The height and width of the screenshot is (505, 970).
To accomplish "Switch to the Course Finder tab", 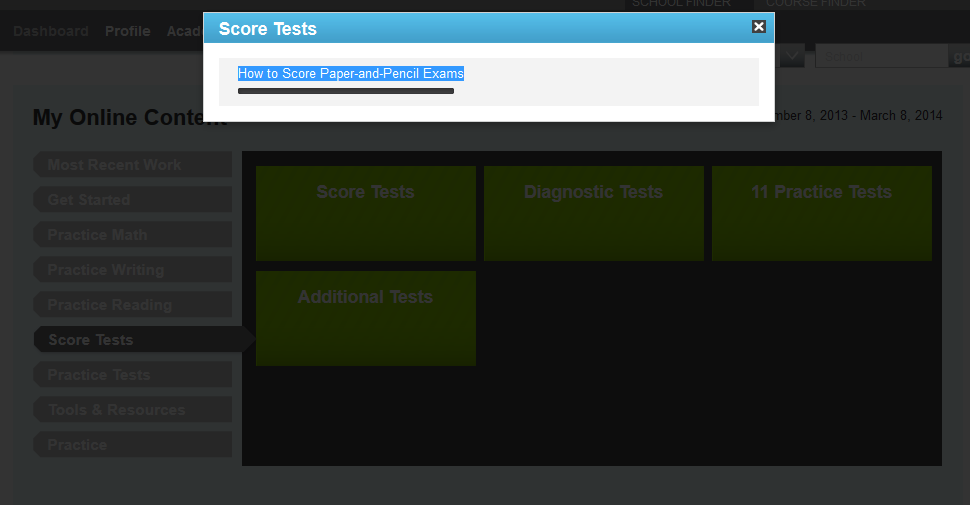I will pos(815,4).
